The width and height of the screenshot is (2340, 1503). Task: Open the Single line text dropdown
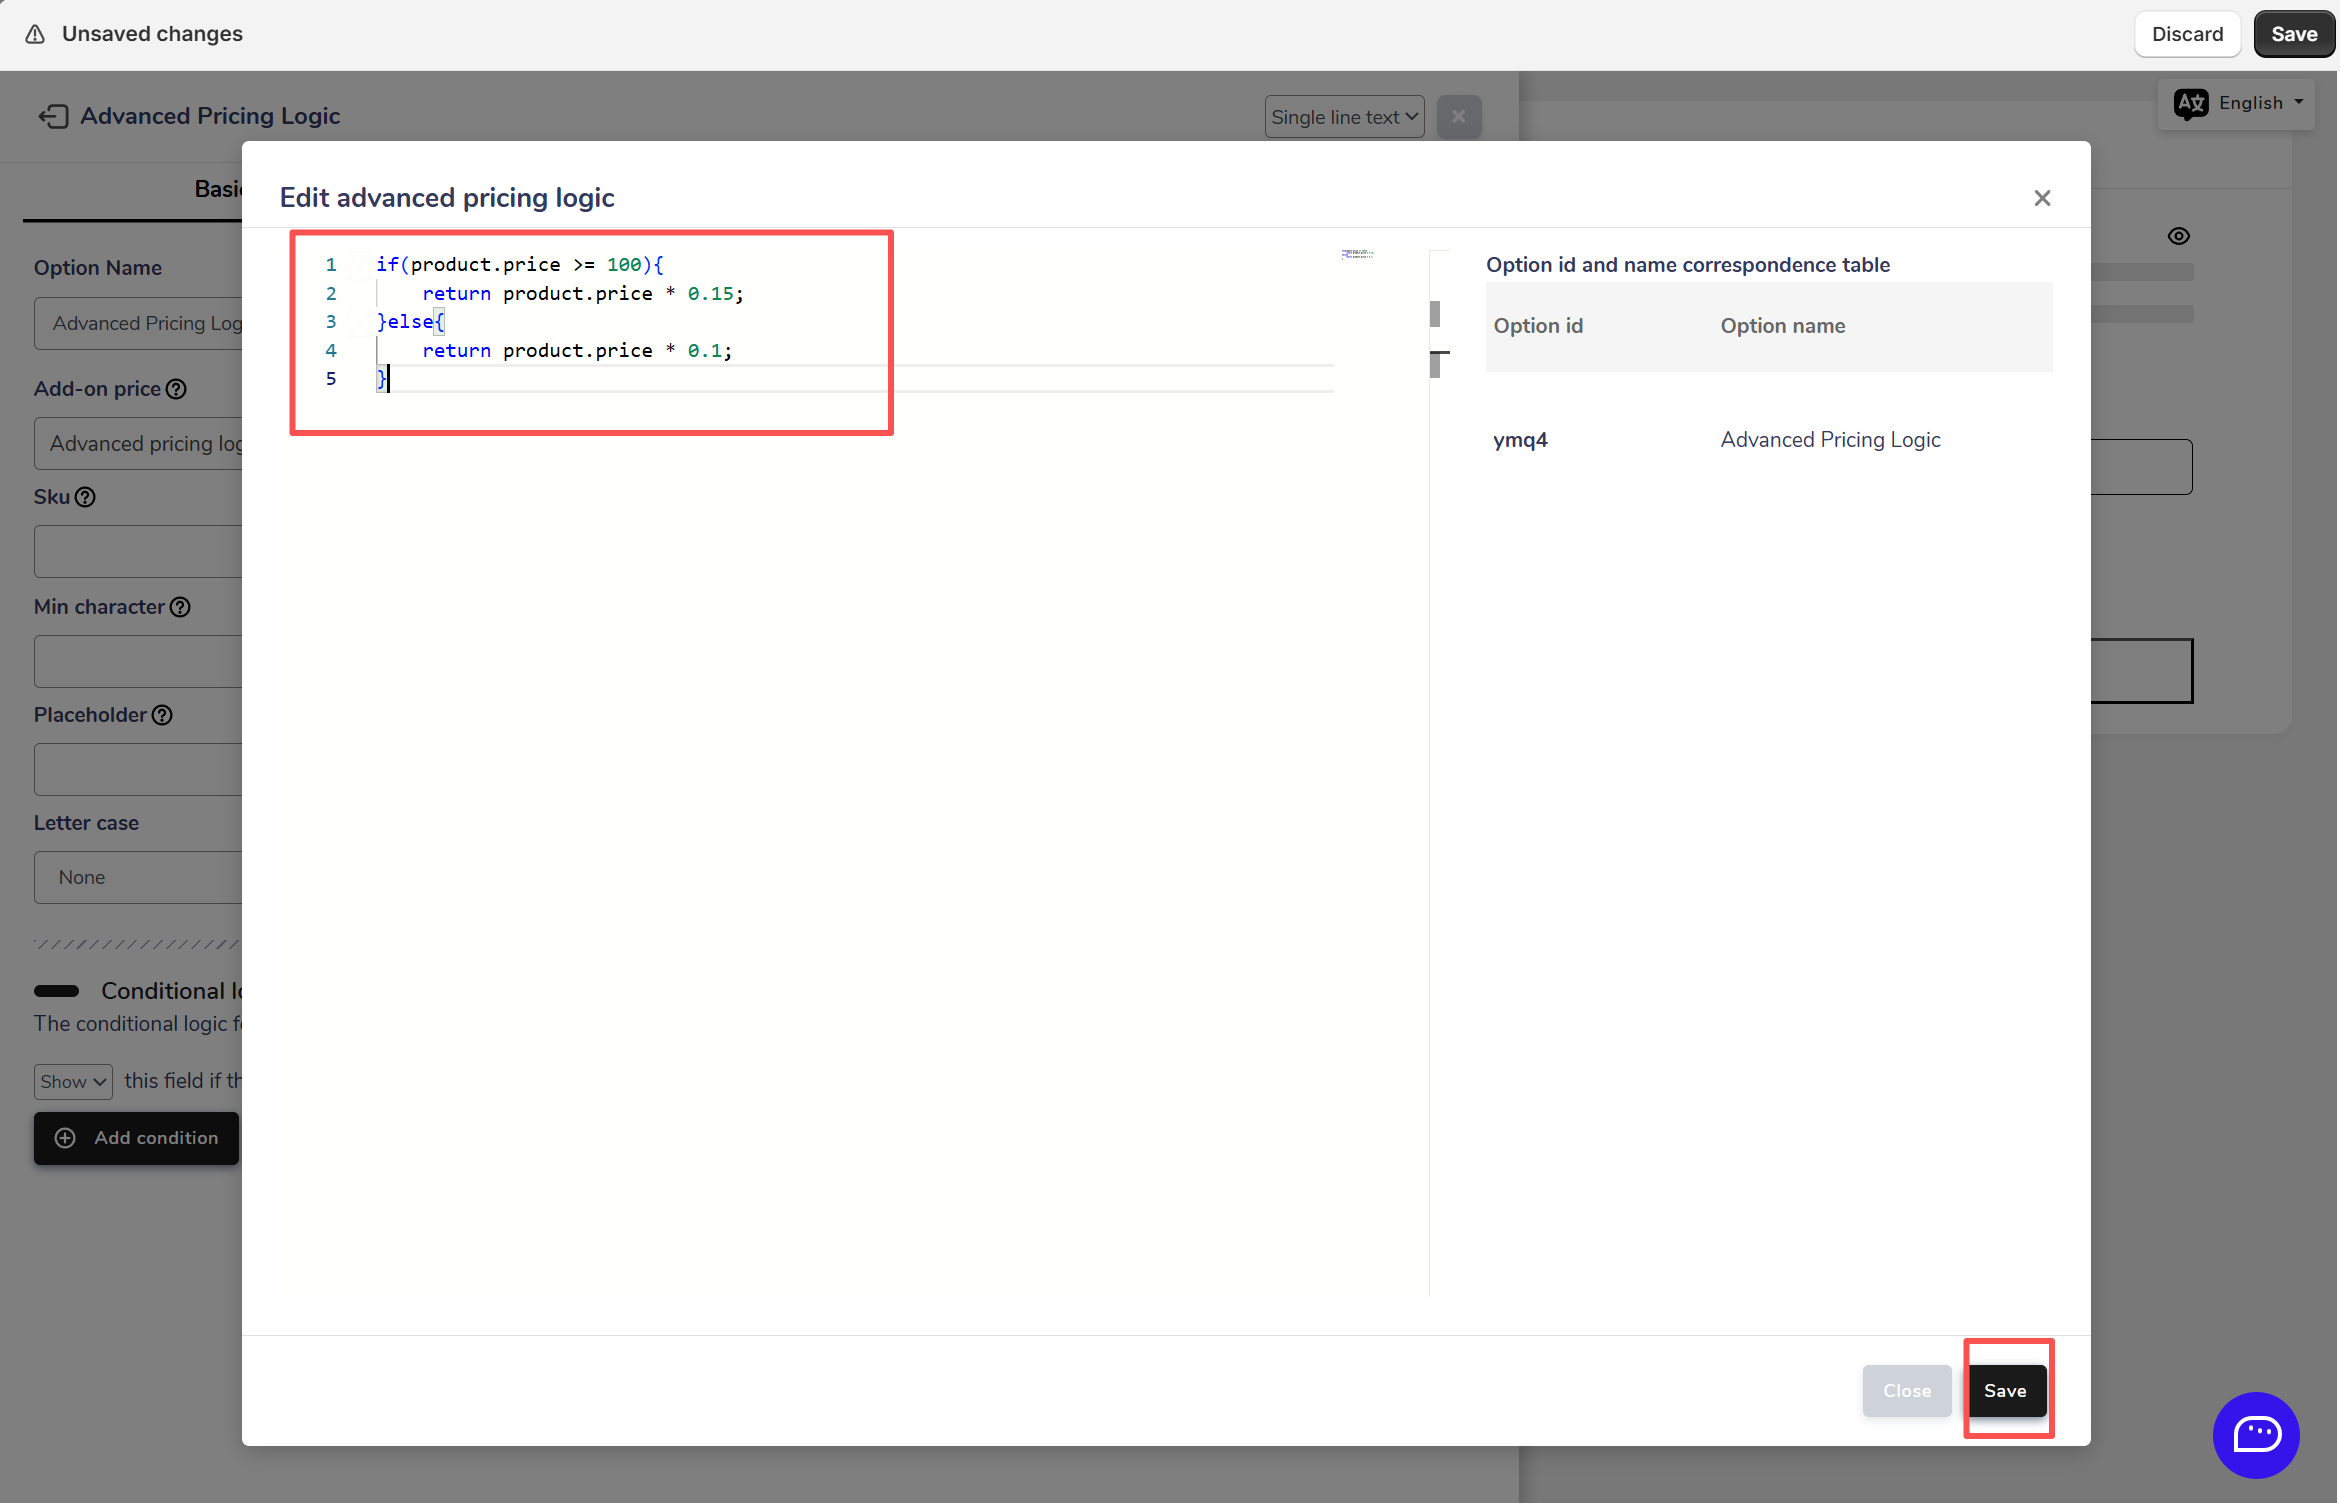[1344, 117]
